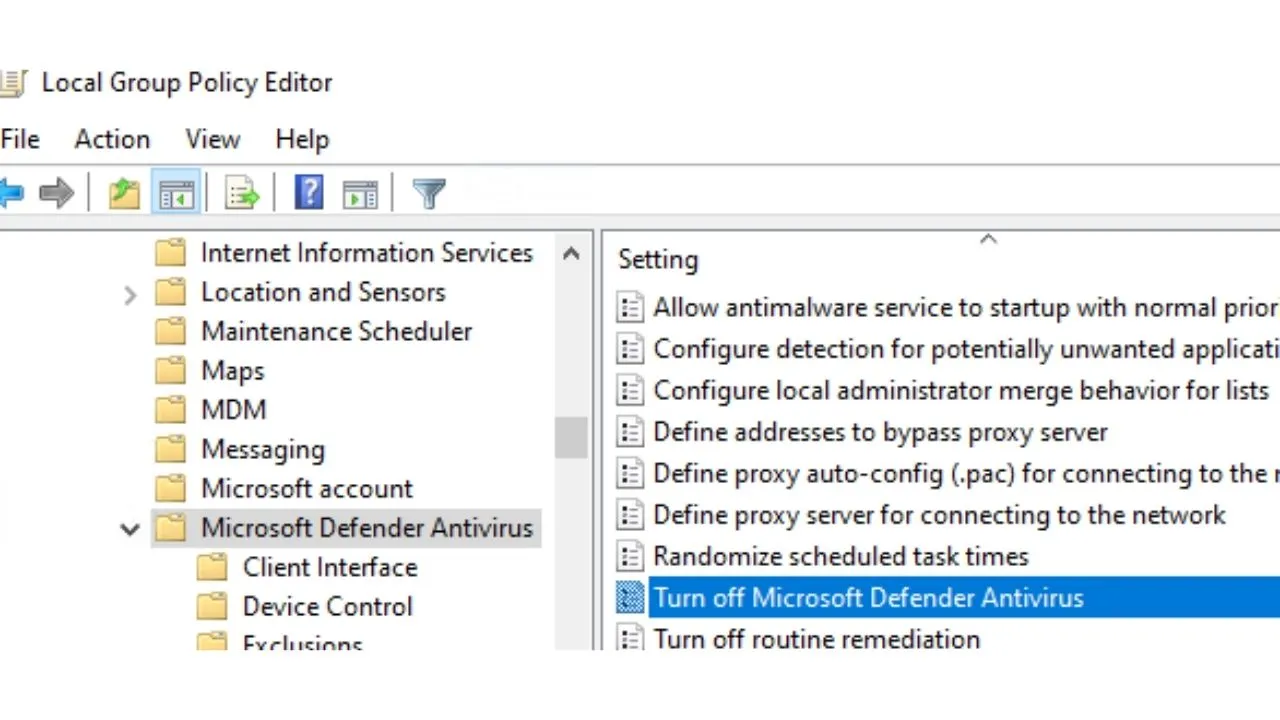Click the Setting column header
The image size is (1280, 720).
(658, 260)
